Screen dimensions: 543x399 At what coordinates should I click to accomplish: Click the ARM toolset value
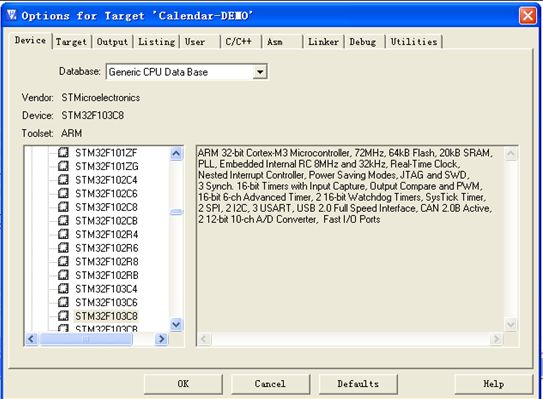click(x=72, y=133)
